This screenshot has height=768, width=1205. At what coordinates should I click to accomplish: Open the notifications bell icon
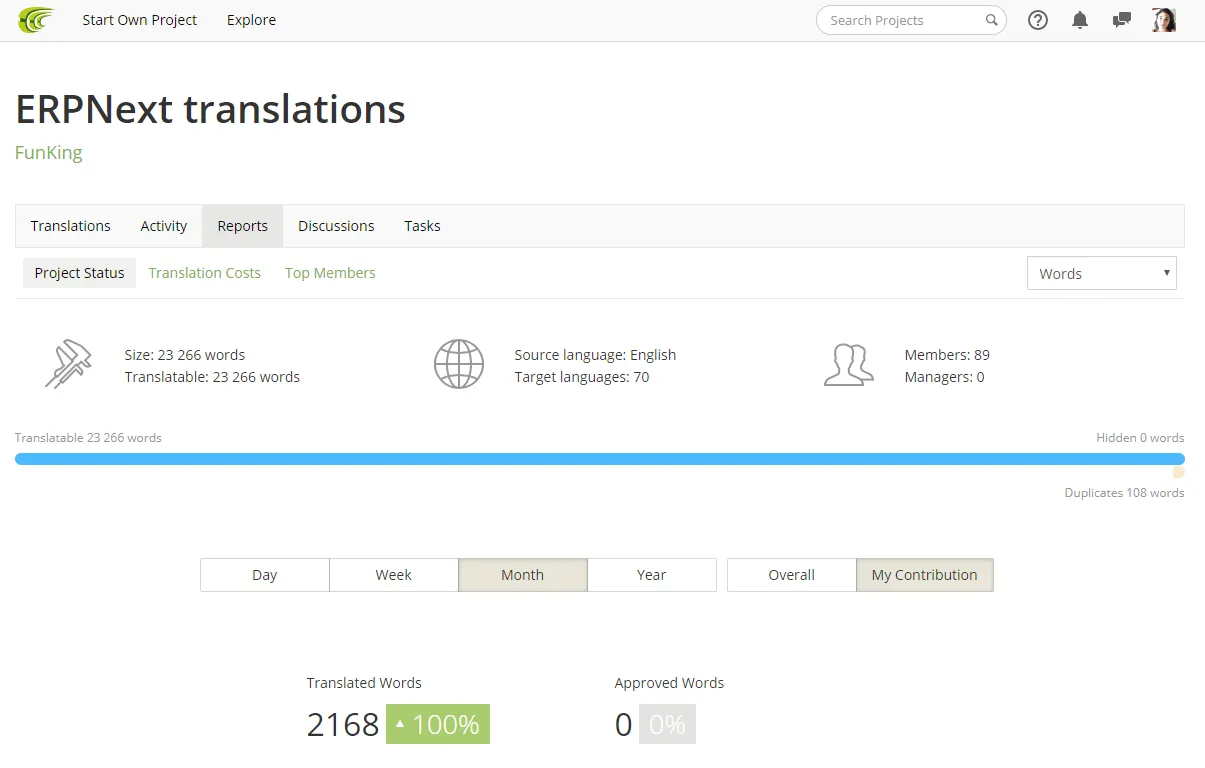coord(1080,20)
